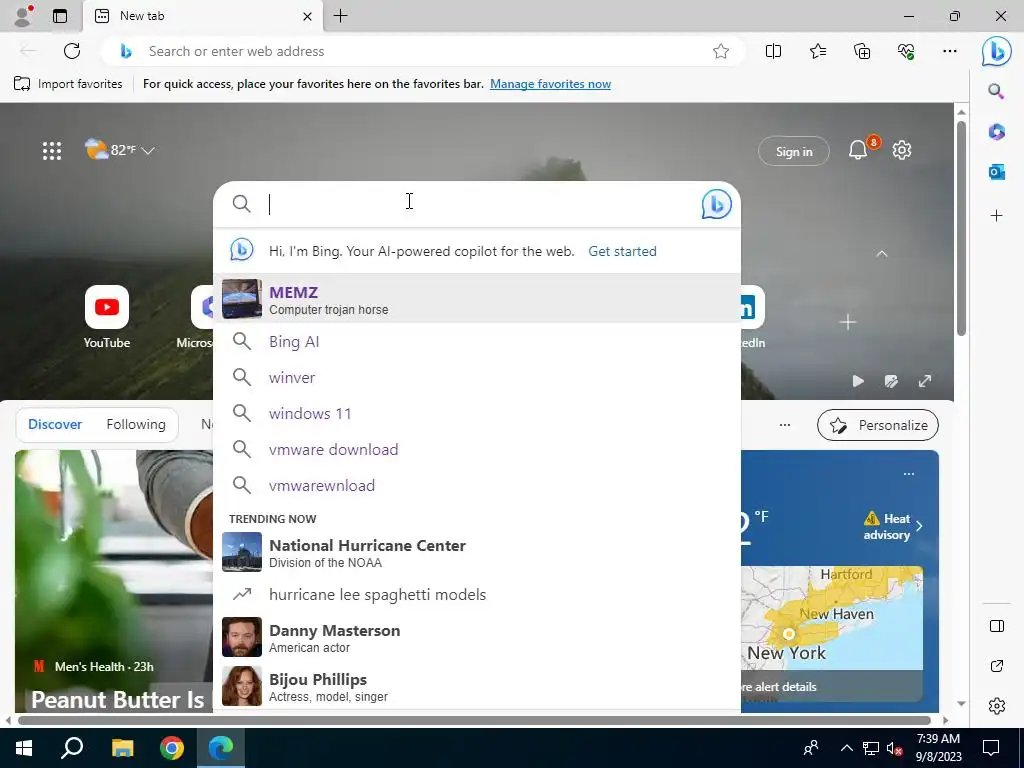
Task: Play the background video
Action: tap(858, 381)
